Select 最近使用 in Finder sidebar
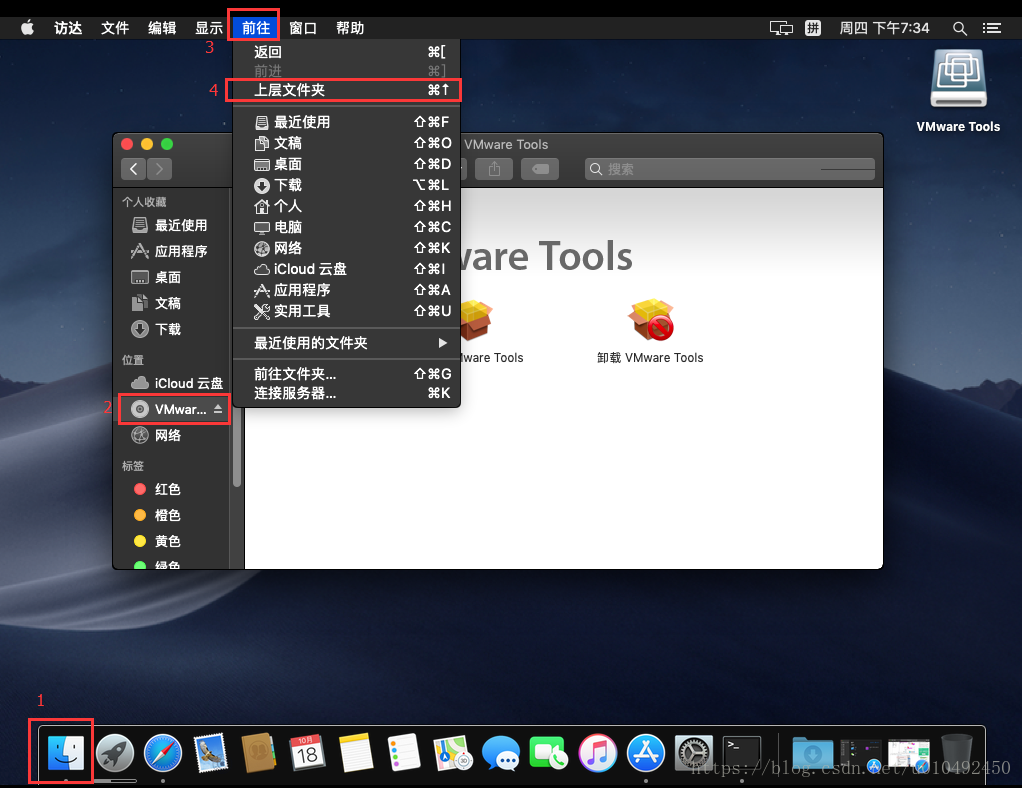The image size is (1022, 788). coord(171,226)
